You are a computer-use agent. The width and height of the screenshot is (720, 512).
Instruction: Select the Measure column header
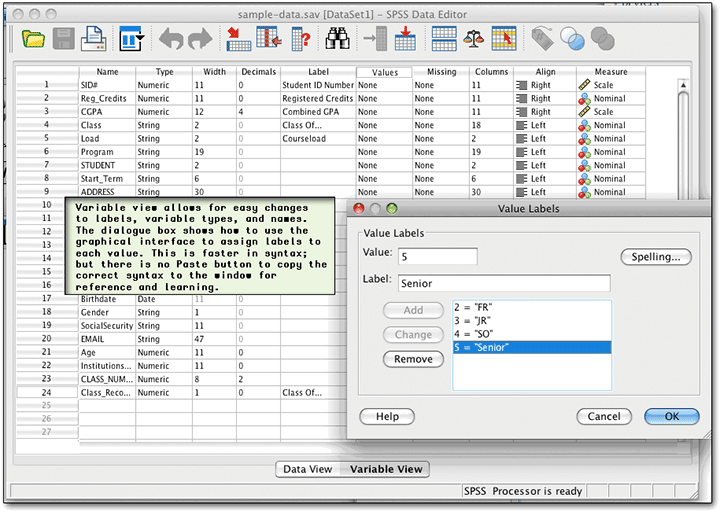point(611,72)
